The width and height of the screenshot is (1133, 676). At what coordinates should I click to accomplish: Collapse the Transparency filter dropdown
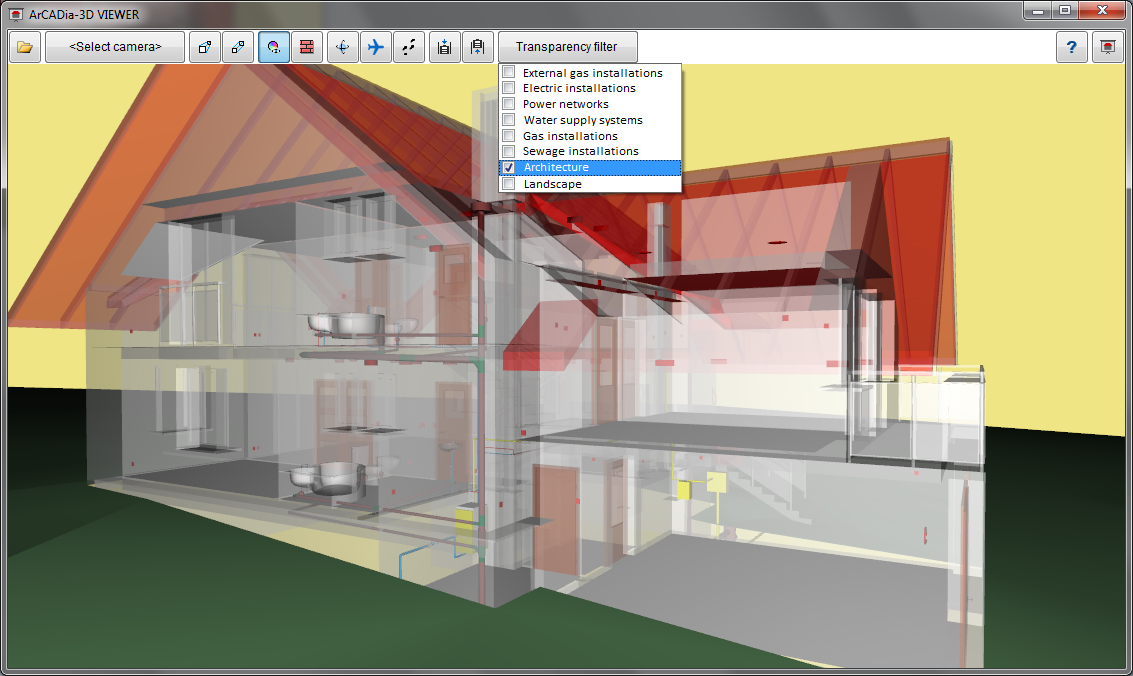pyautogui.click(x=566, y=47)
